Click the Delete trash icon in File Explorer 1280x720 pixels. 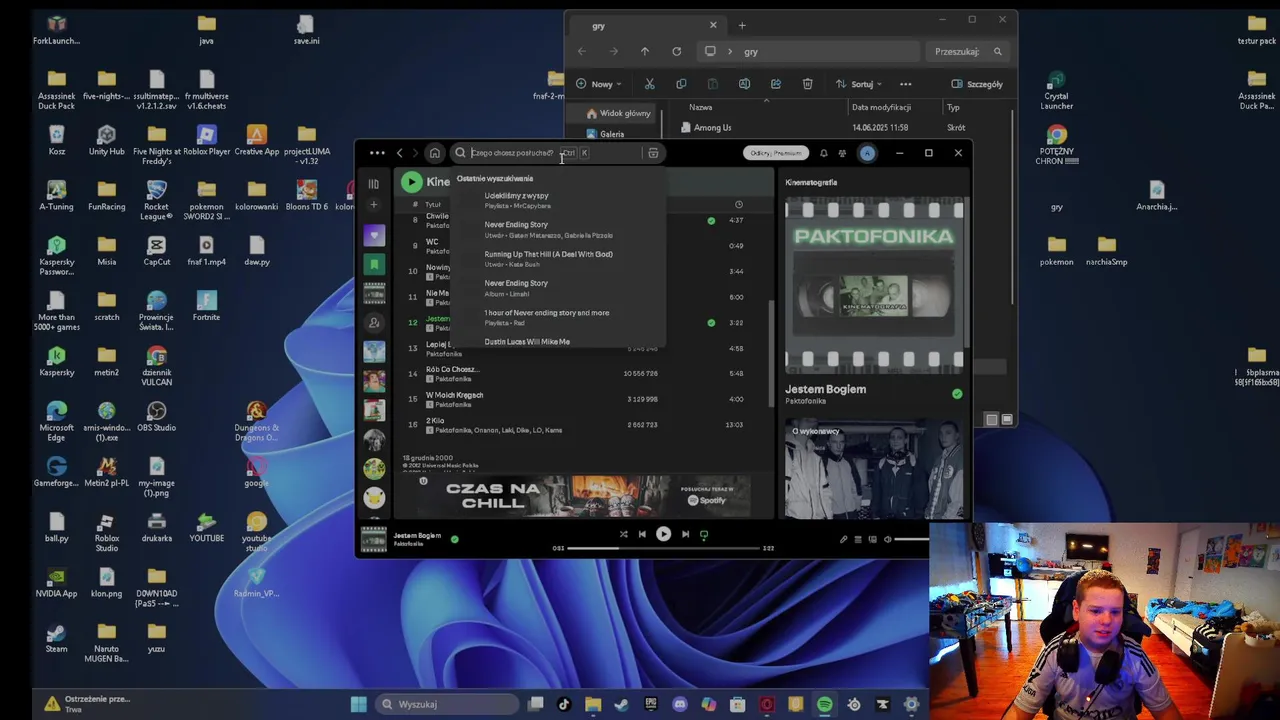pos(807,84)
